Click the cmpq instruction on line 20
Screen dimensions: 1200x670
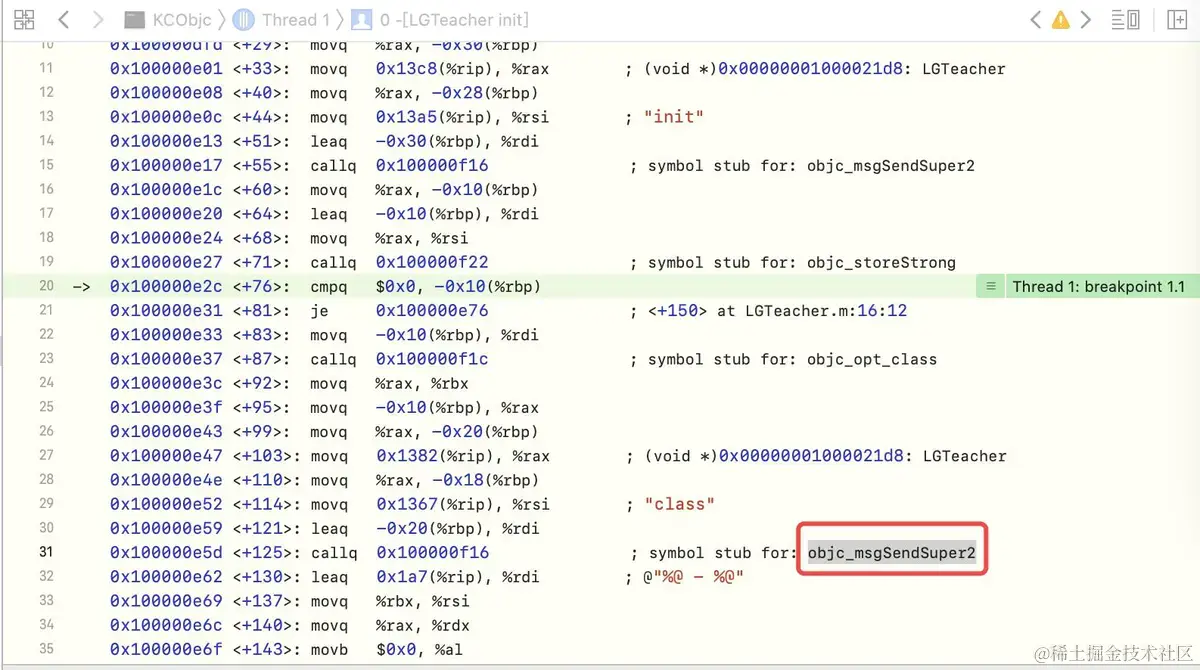pyautogui.click(x=329, y=286)
